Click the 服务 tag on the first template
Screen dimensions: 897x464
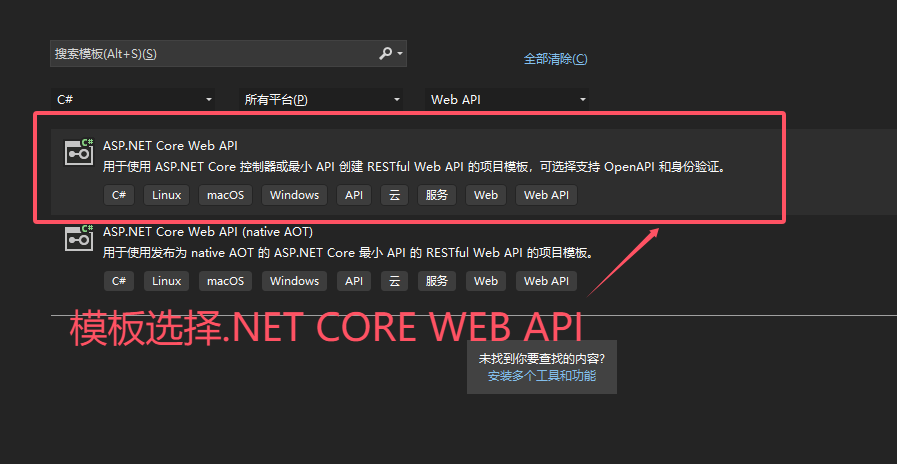pos(436,195)
